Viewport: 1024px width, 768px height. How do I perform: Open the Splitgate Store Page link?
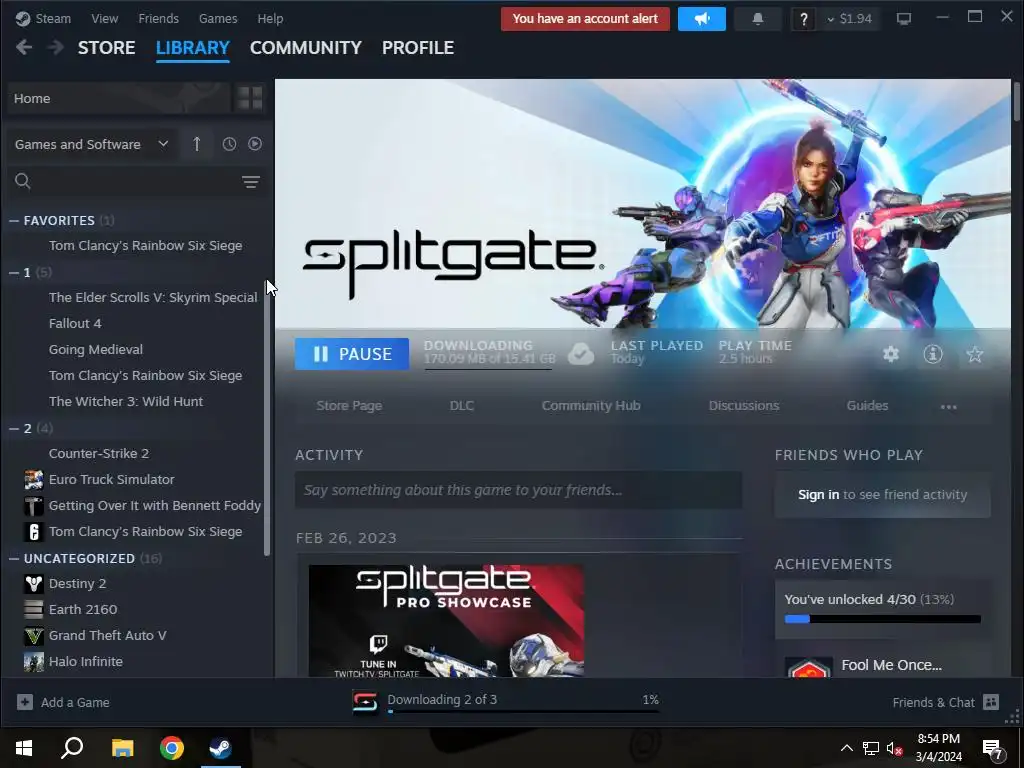click(x=349, y=406)
